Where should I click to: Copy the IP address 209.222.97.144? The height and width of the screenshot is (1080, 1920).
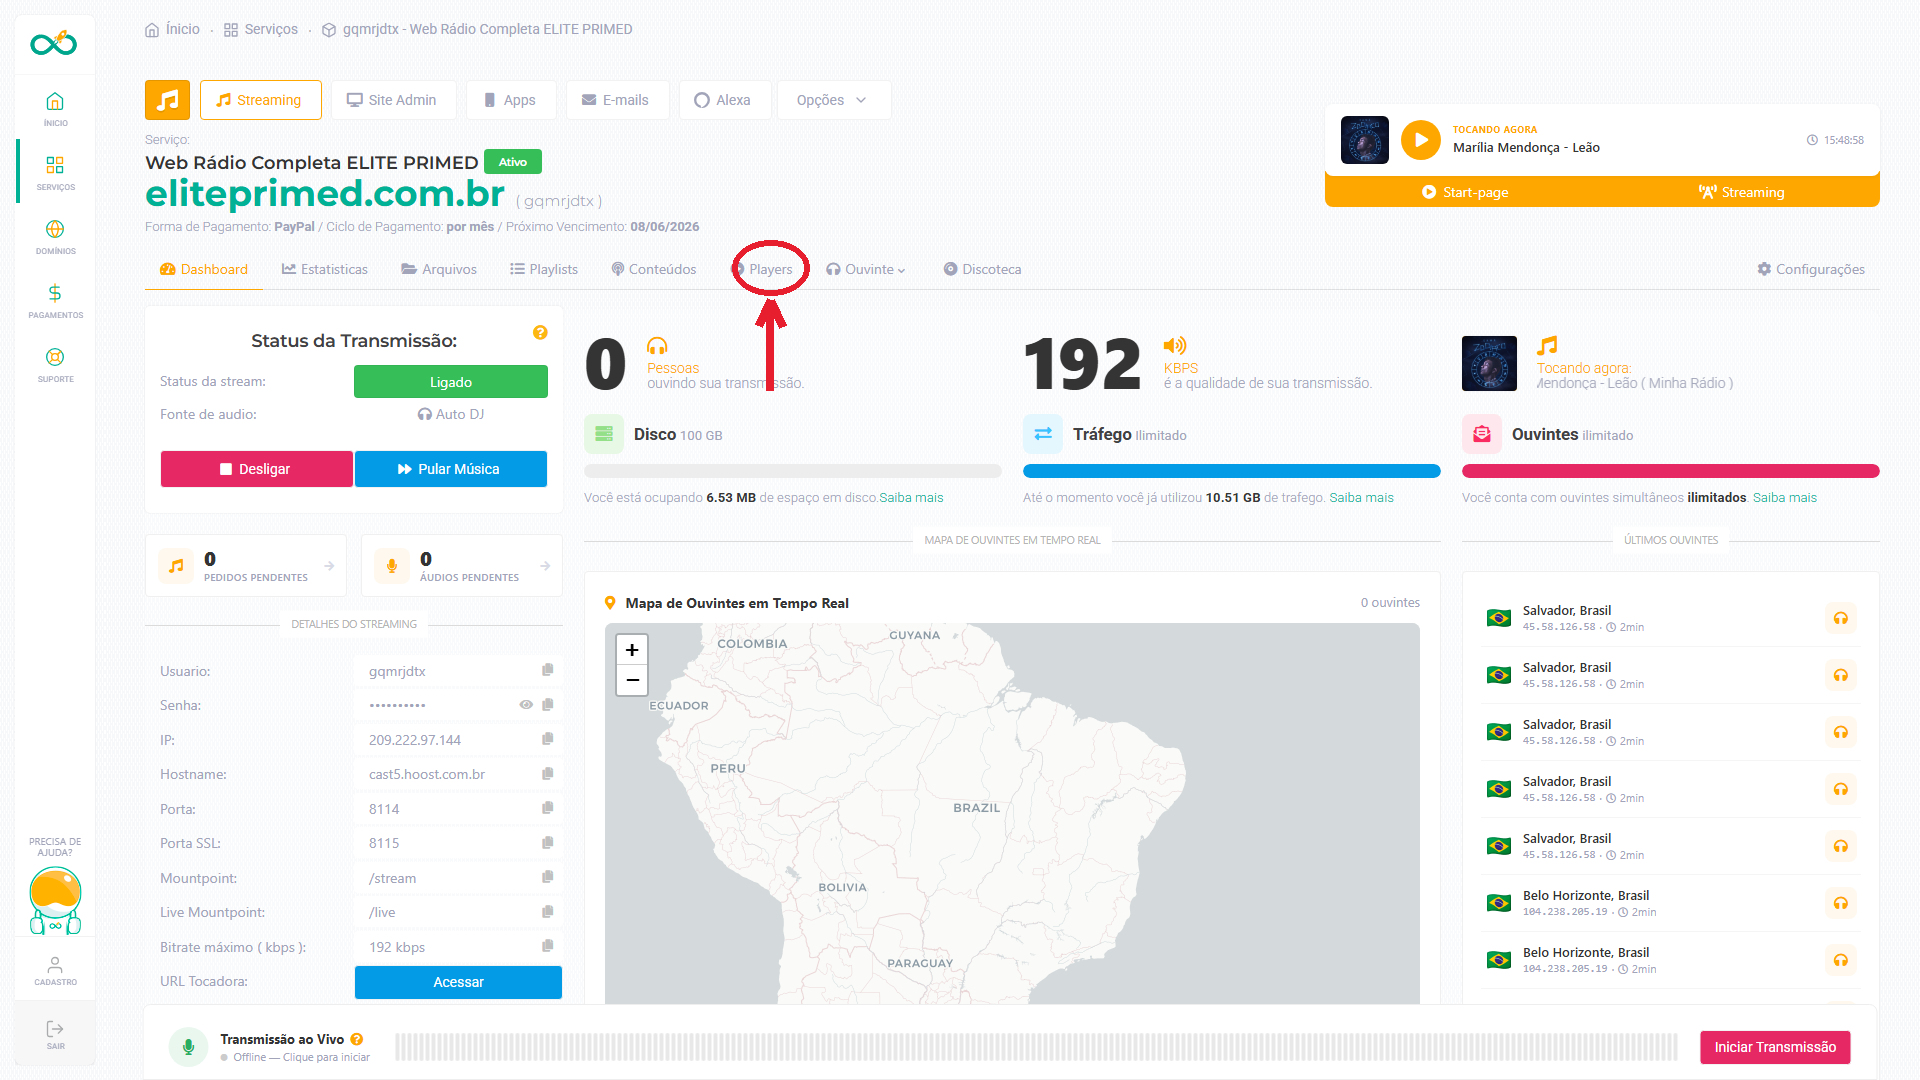pos(548,739)
